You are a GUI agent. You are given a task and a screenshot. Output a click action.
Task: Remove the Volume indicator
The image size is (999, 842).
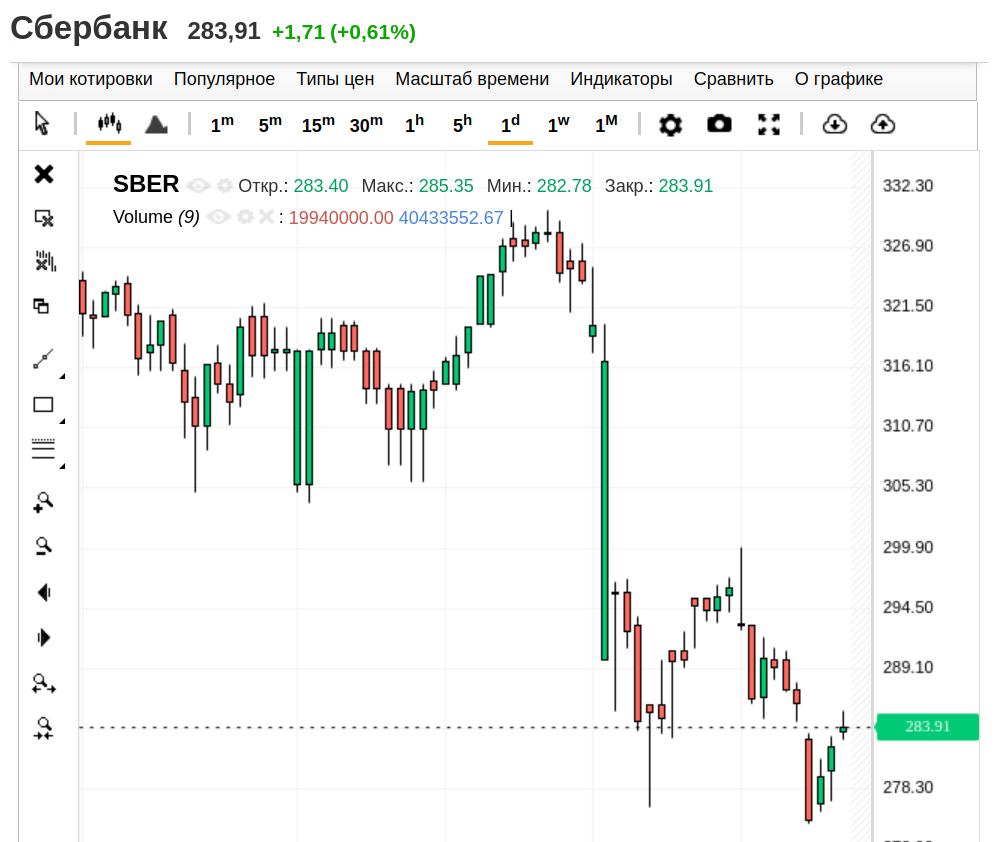point(266,217)
